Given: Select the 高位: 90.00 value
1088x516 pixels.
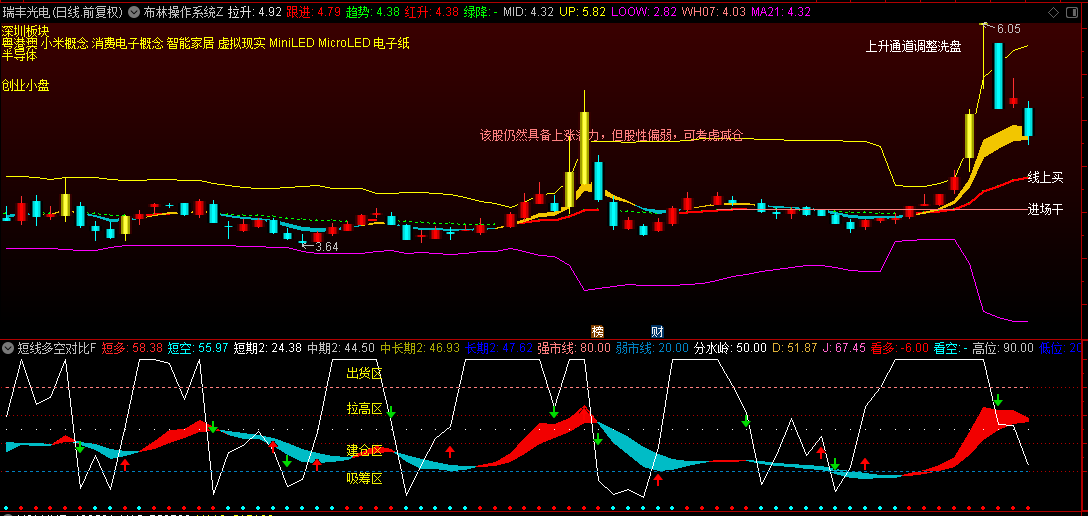Looking at the screenshot, I should pos(1003,348).
